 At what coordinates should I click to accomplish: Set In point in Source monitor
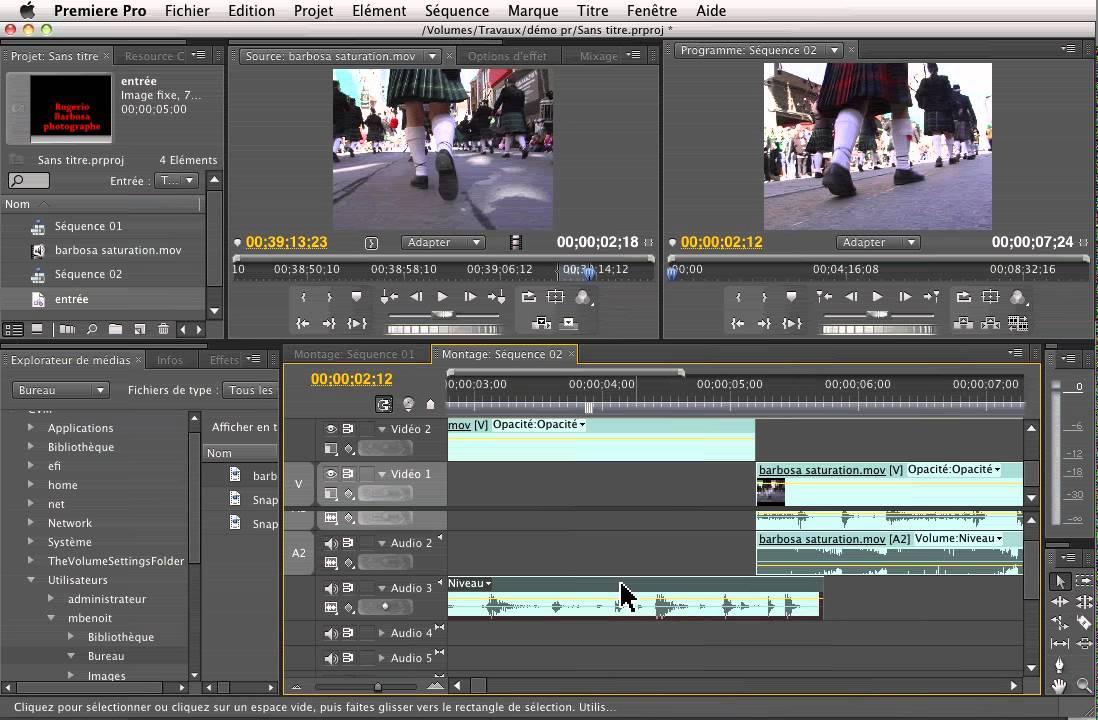pos(303,297)
